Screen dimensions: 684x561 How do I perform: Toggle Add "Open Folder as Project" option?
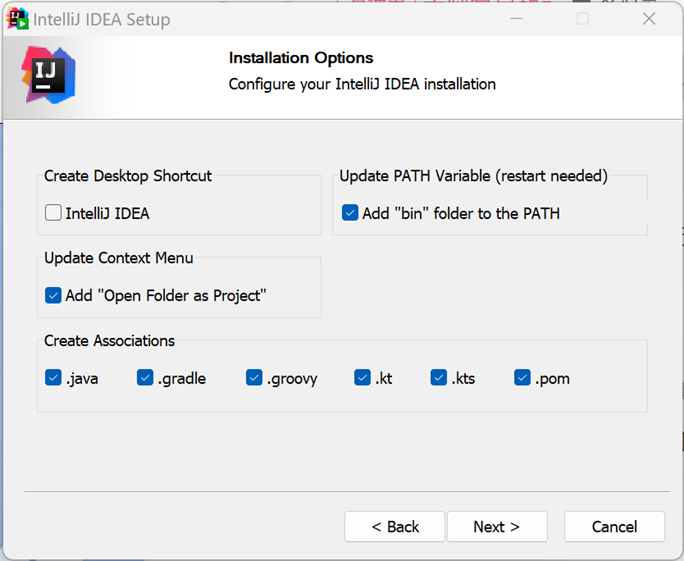pos(53,296)
